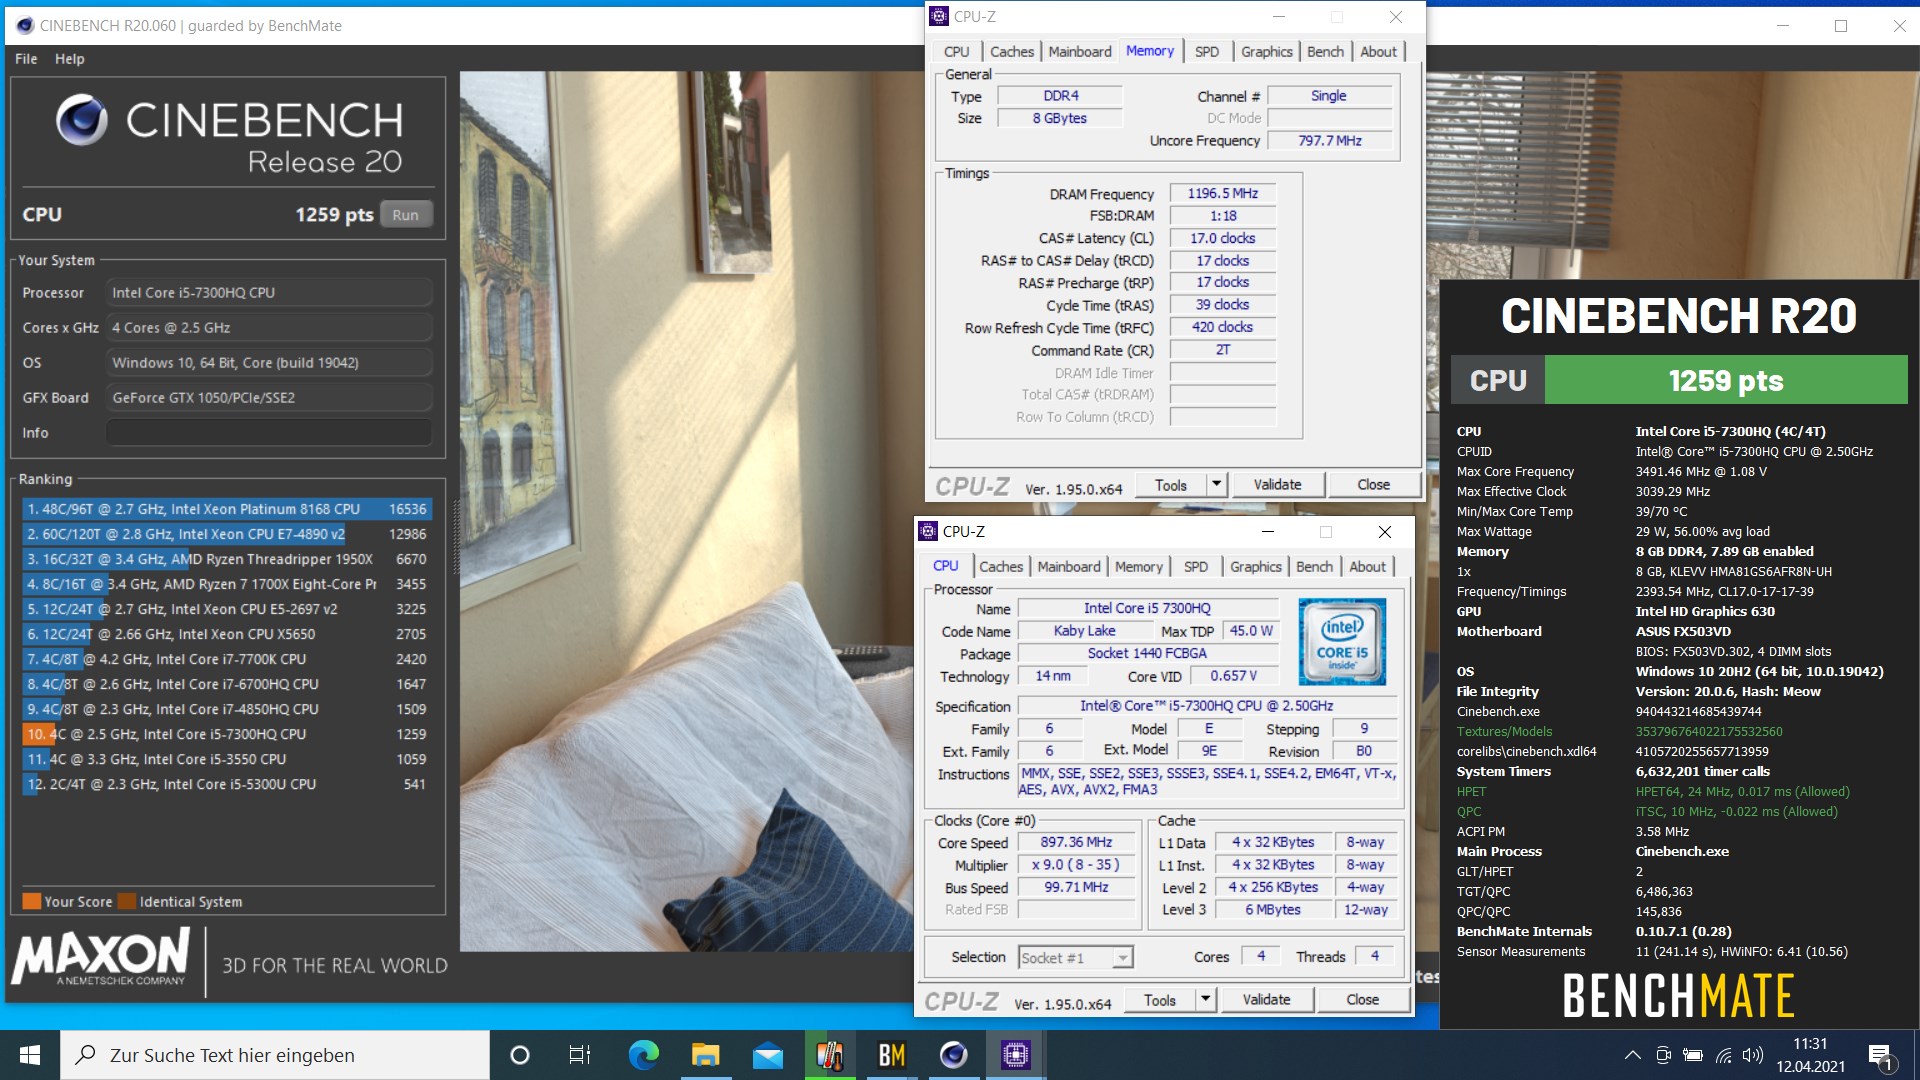Click the taskbar clock showing 11:31

point(1810,1055)
